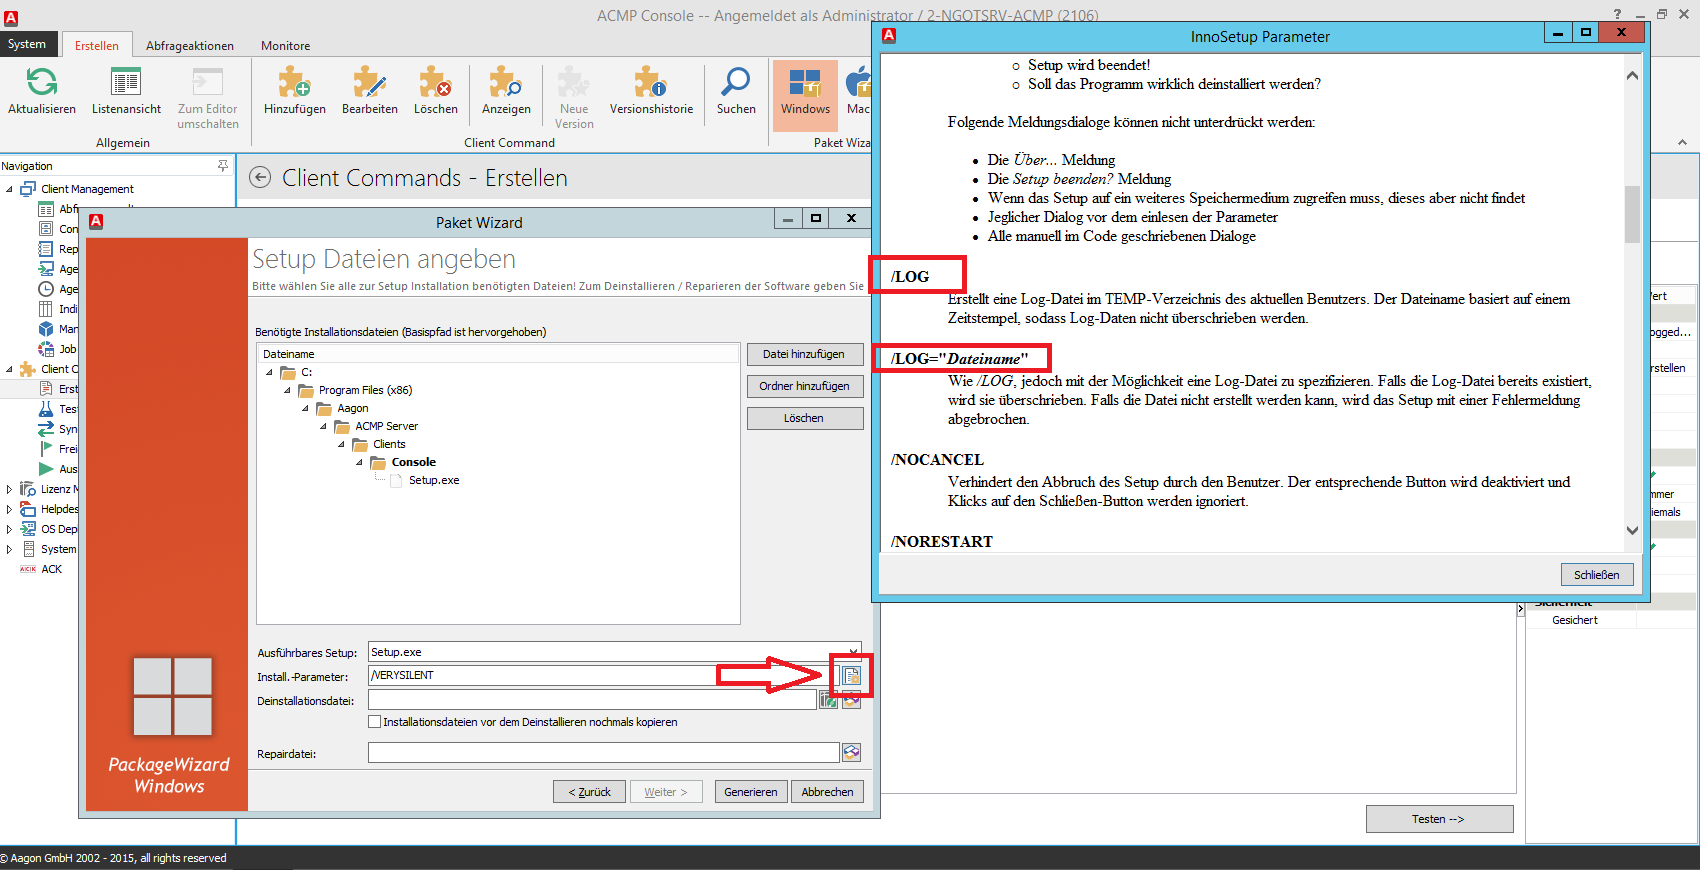Viewport: 1700px width, 870px height.
Task: Select the 'Frei' flag item in Navigation
Action: click(58, 449)
